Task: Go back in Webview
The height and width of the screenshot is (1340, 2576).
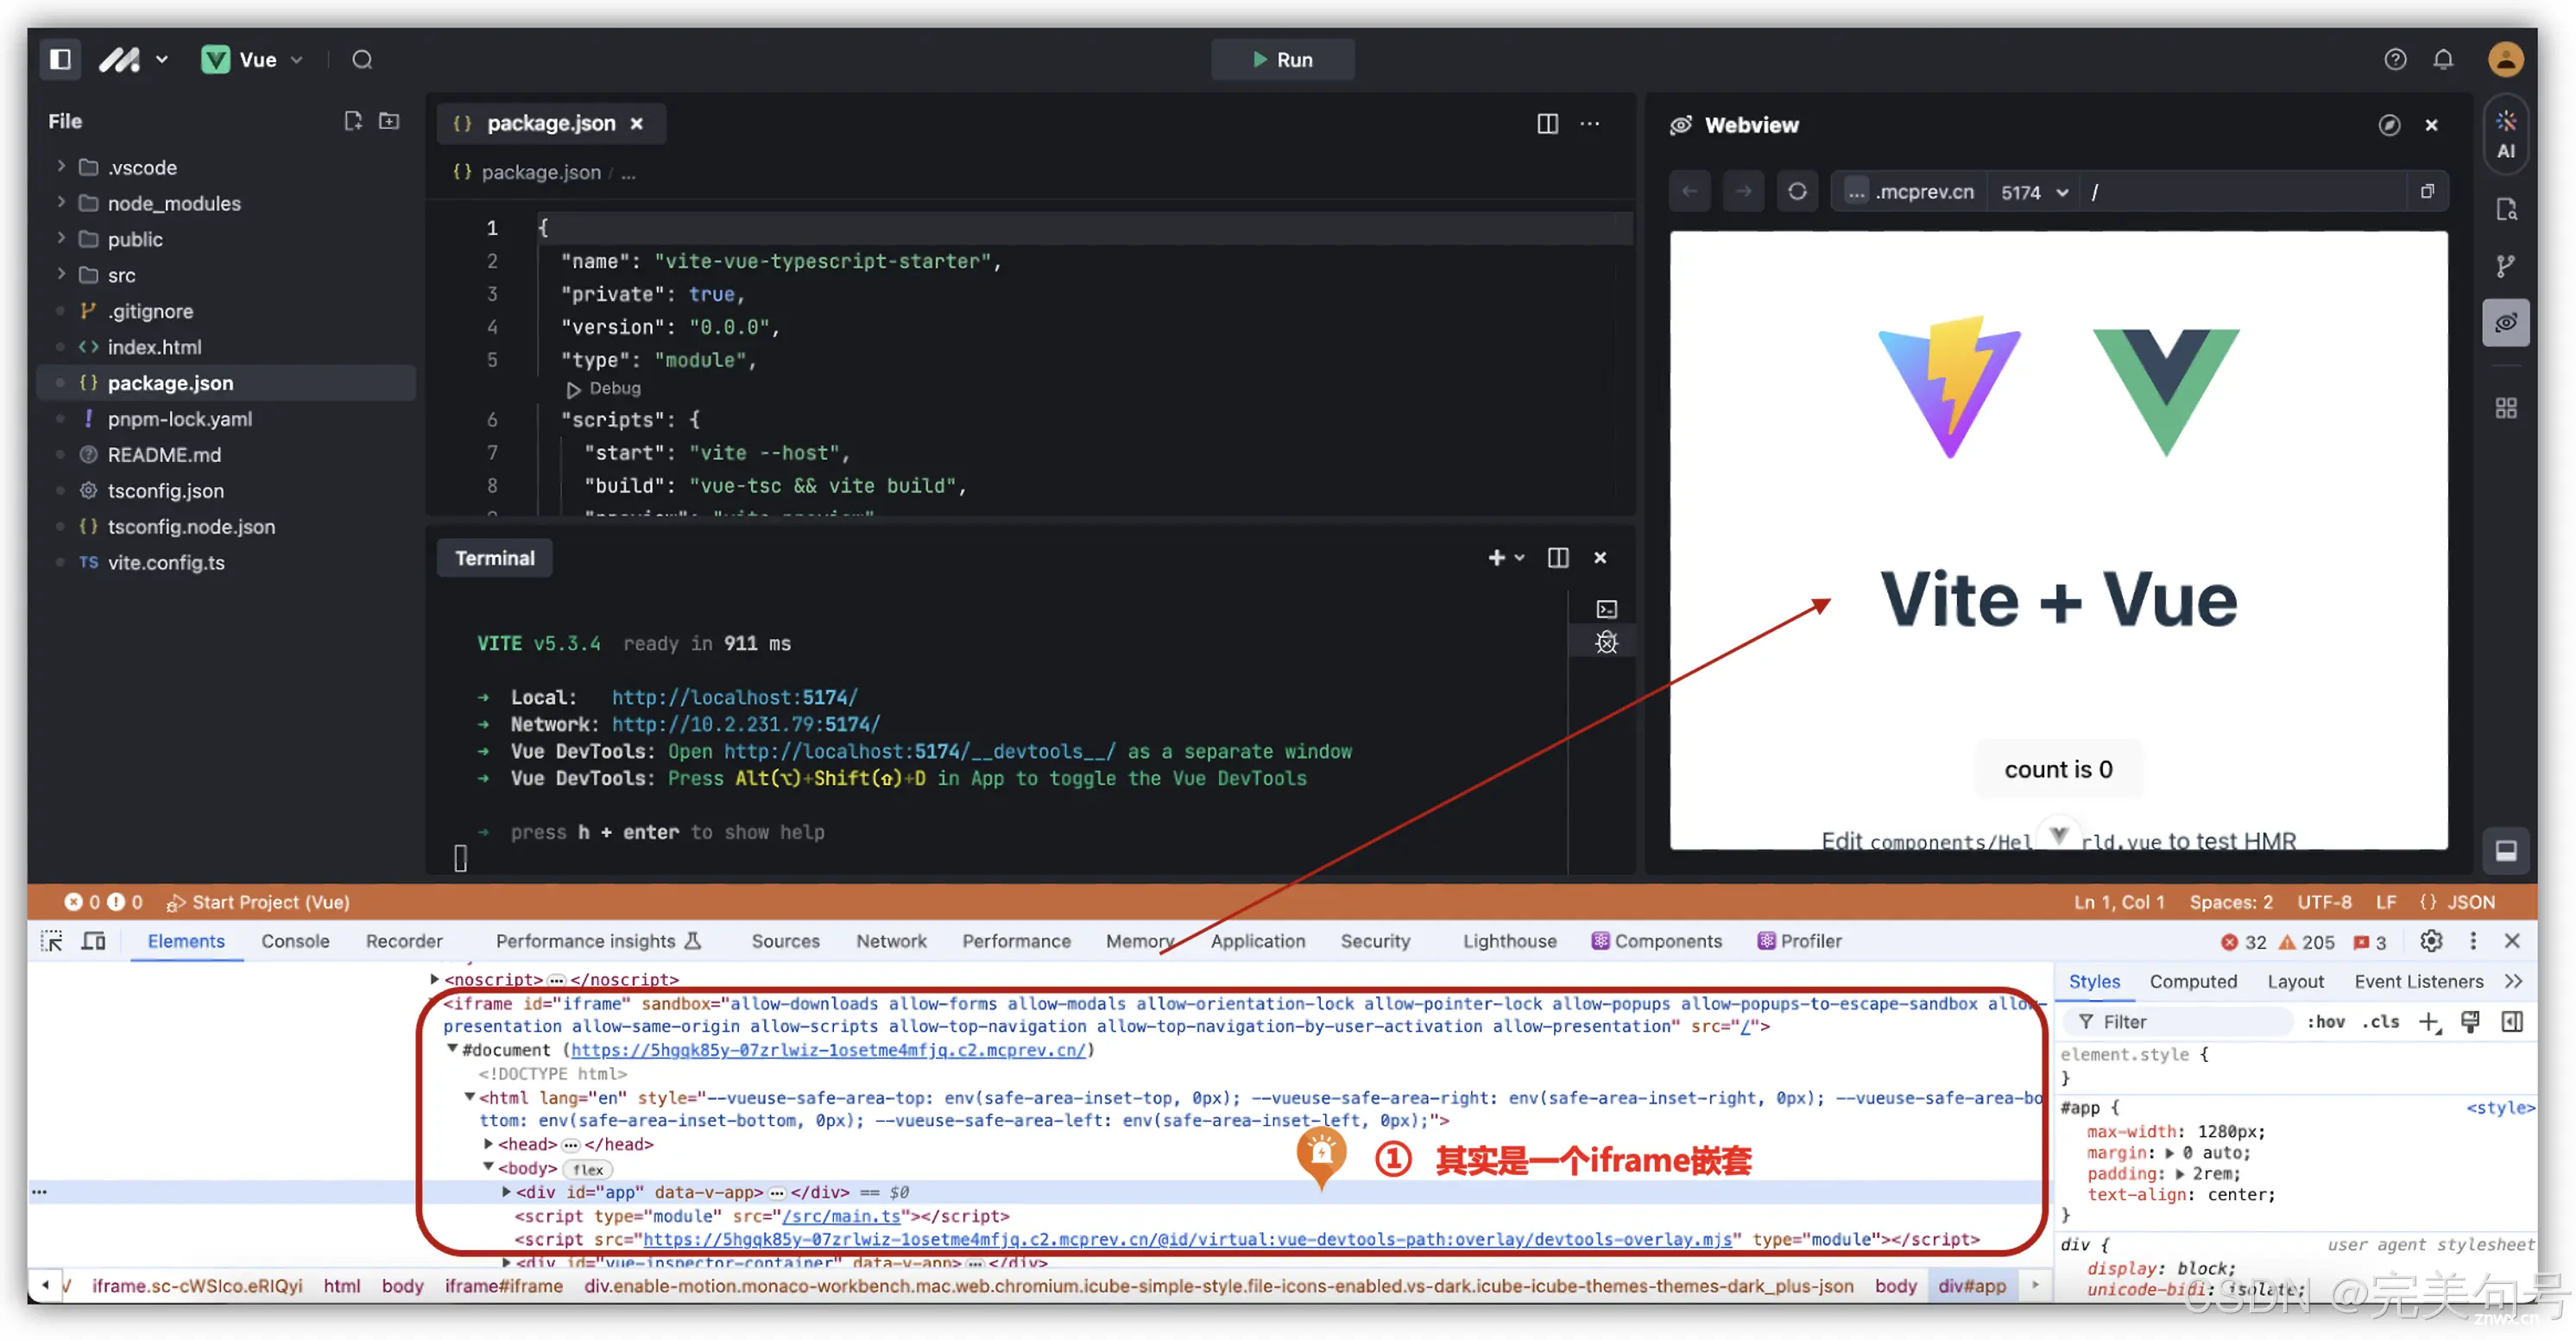Action: (x=1690, y=191)
